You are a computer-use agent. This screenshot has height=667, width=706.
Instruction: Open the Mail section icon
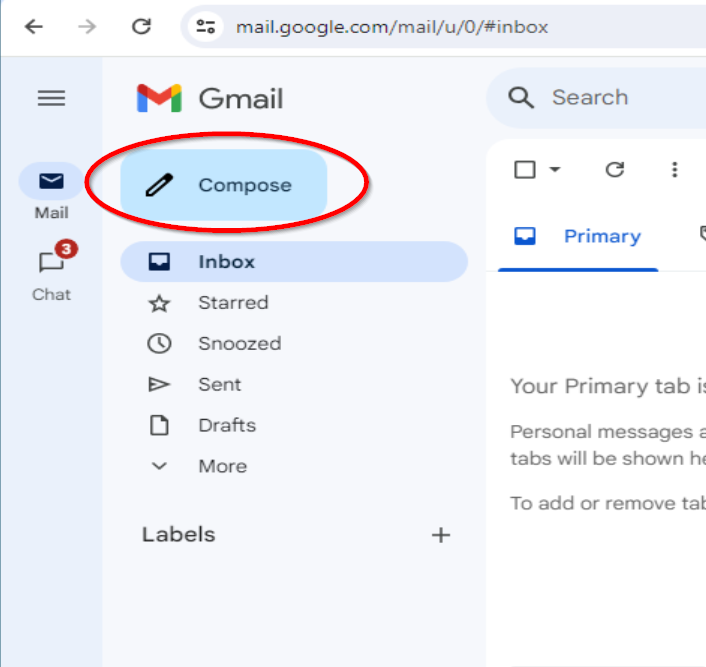click(51, 182)
